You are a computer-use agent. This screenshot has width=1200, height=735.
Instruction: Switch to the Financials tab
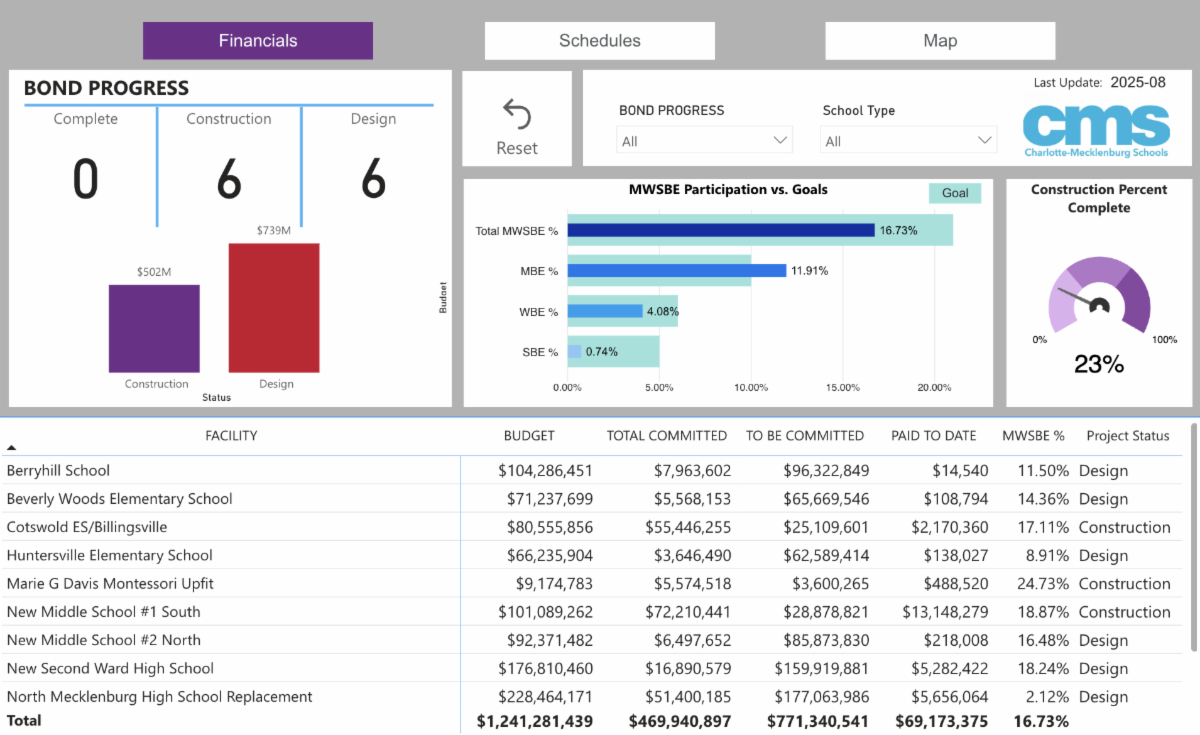(258, 41)
